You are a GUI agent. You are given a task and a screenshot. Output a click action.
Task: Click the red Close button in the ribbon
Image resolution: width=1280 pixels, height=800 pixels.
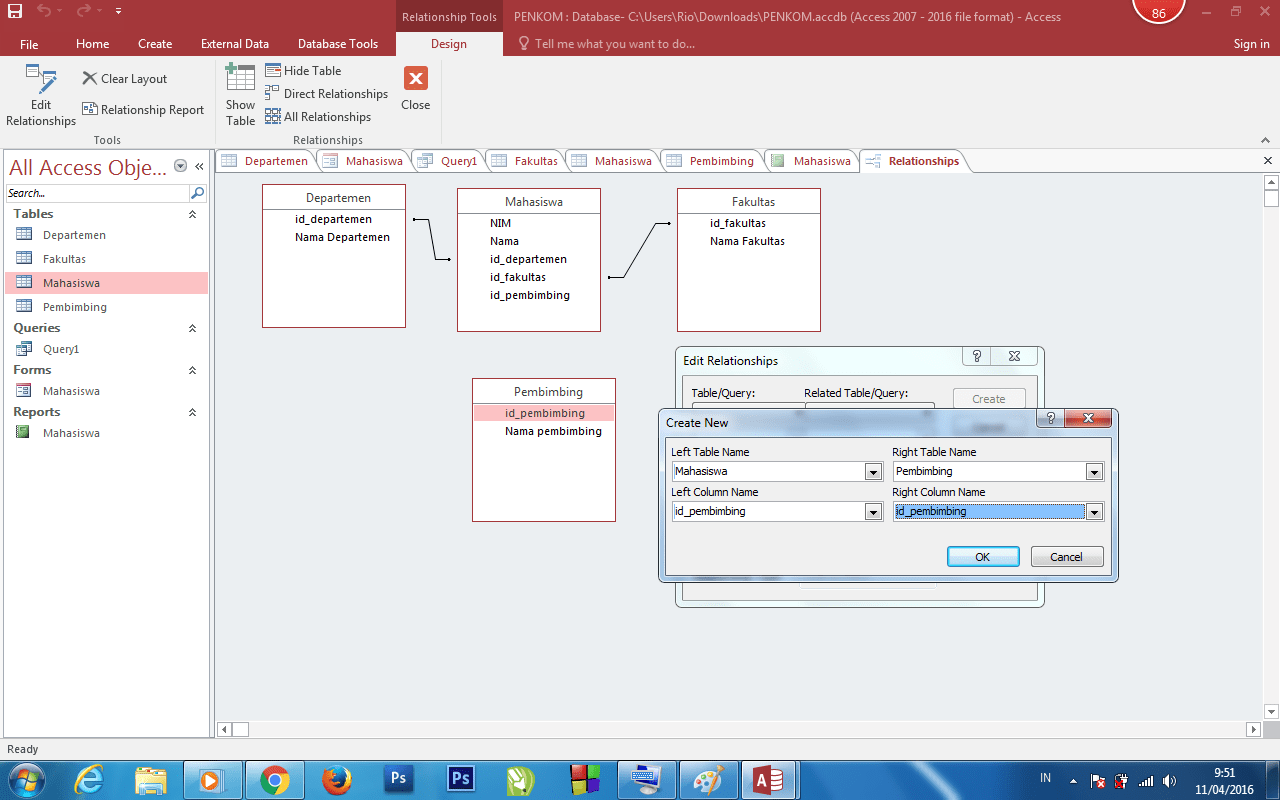pos(416,89)
